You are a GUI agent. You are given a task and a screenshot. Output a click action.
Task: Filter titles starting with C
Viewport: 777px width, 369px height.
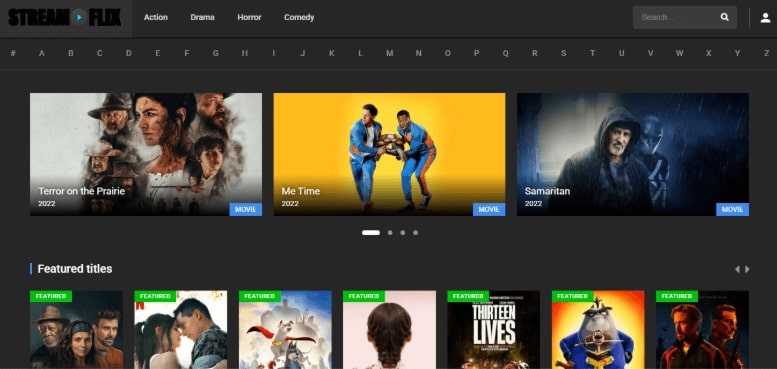[x=100, y=53]
